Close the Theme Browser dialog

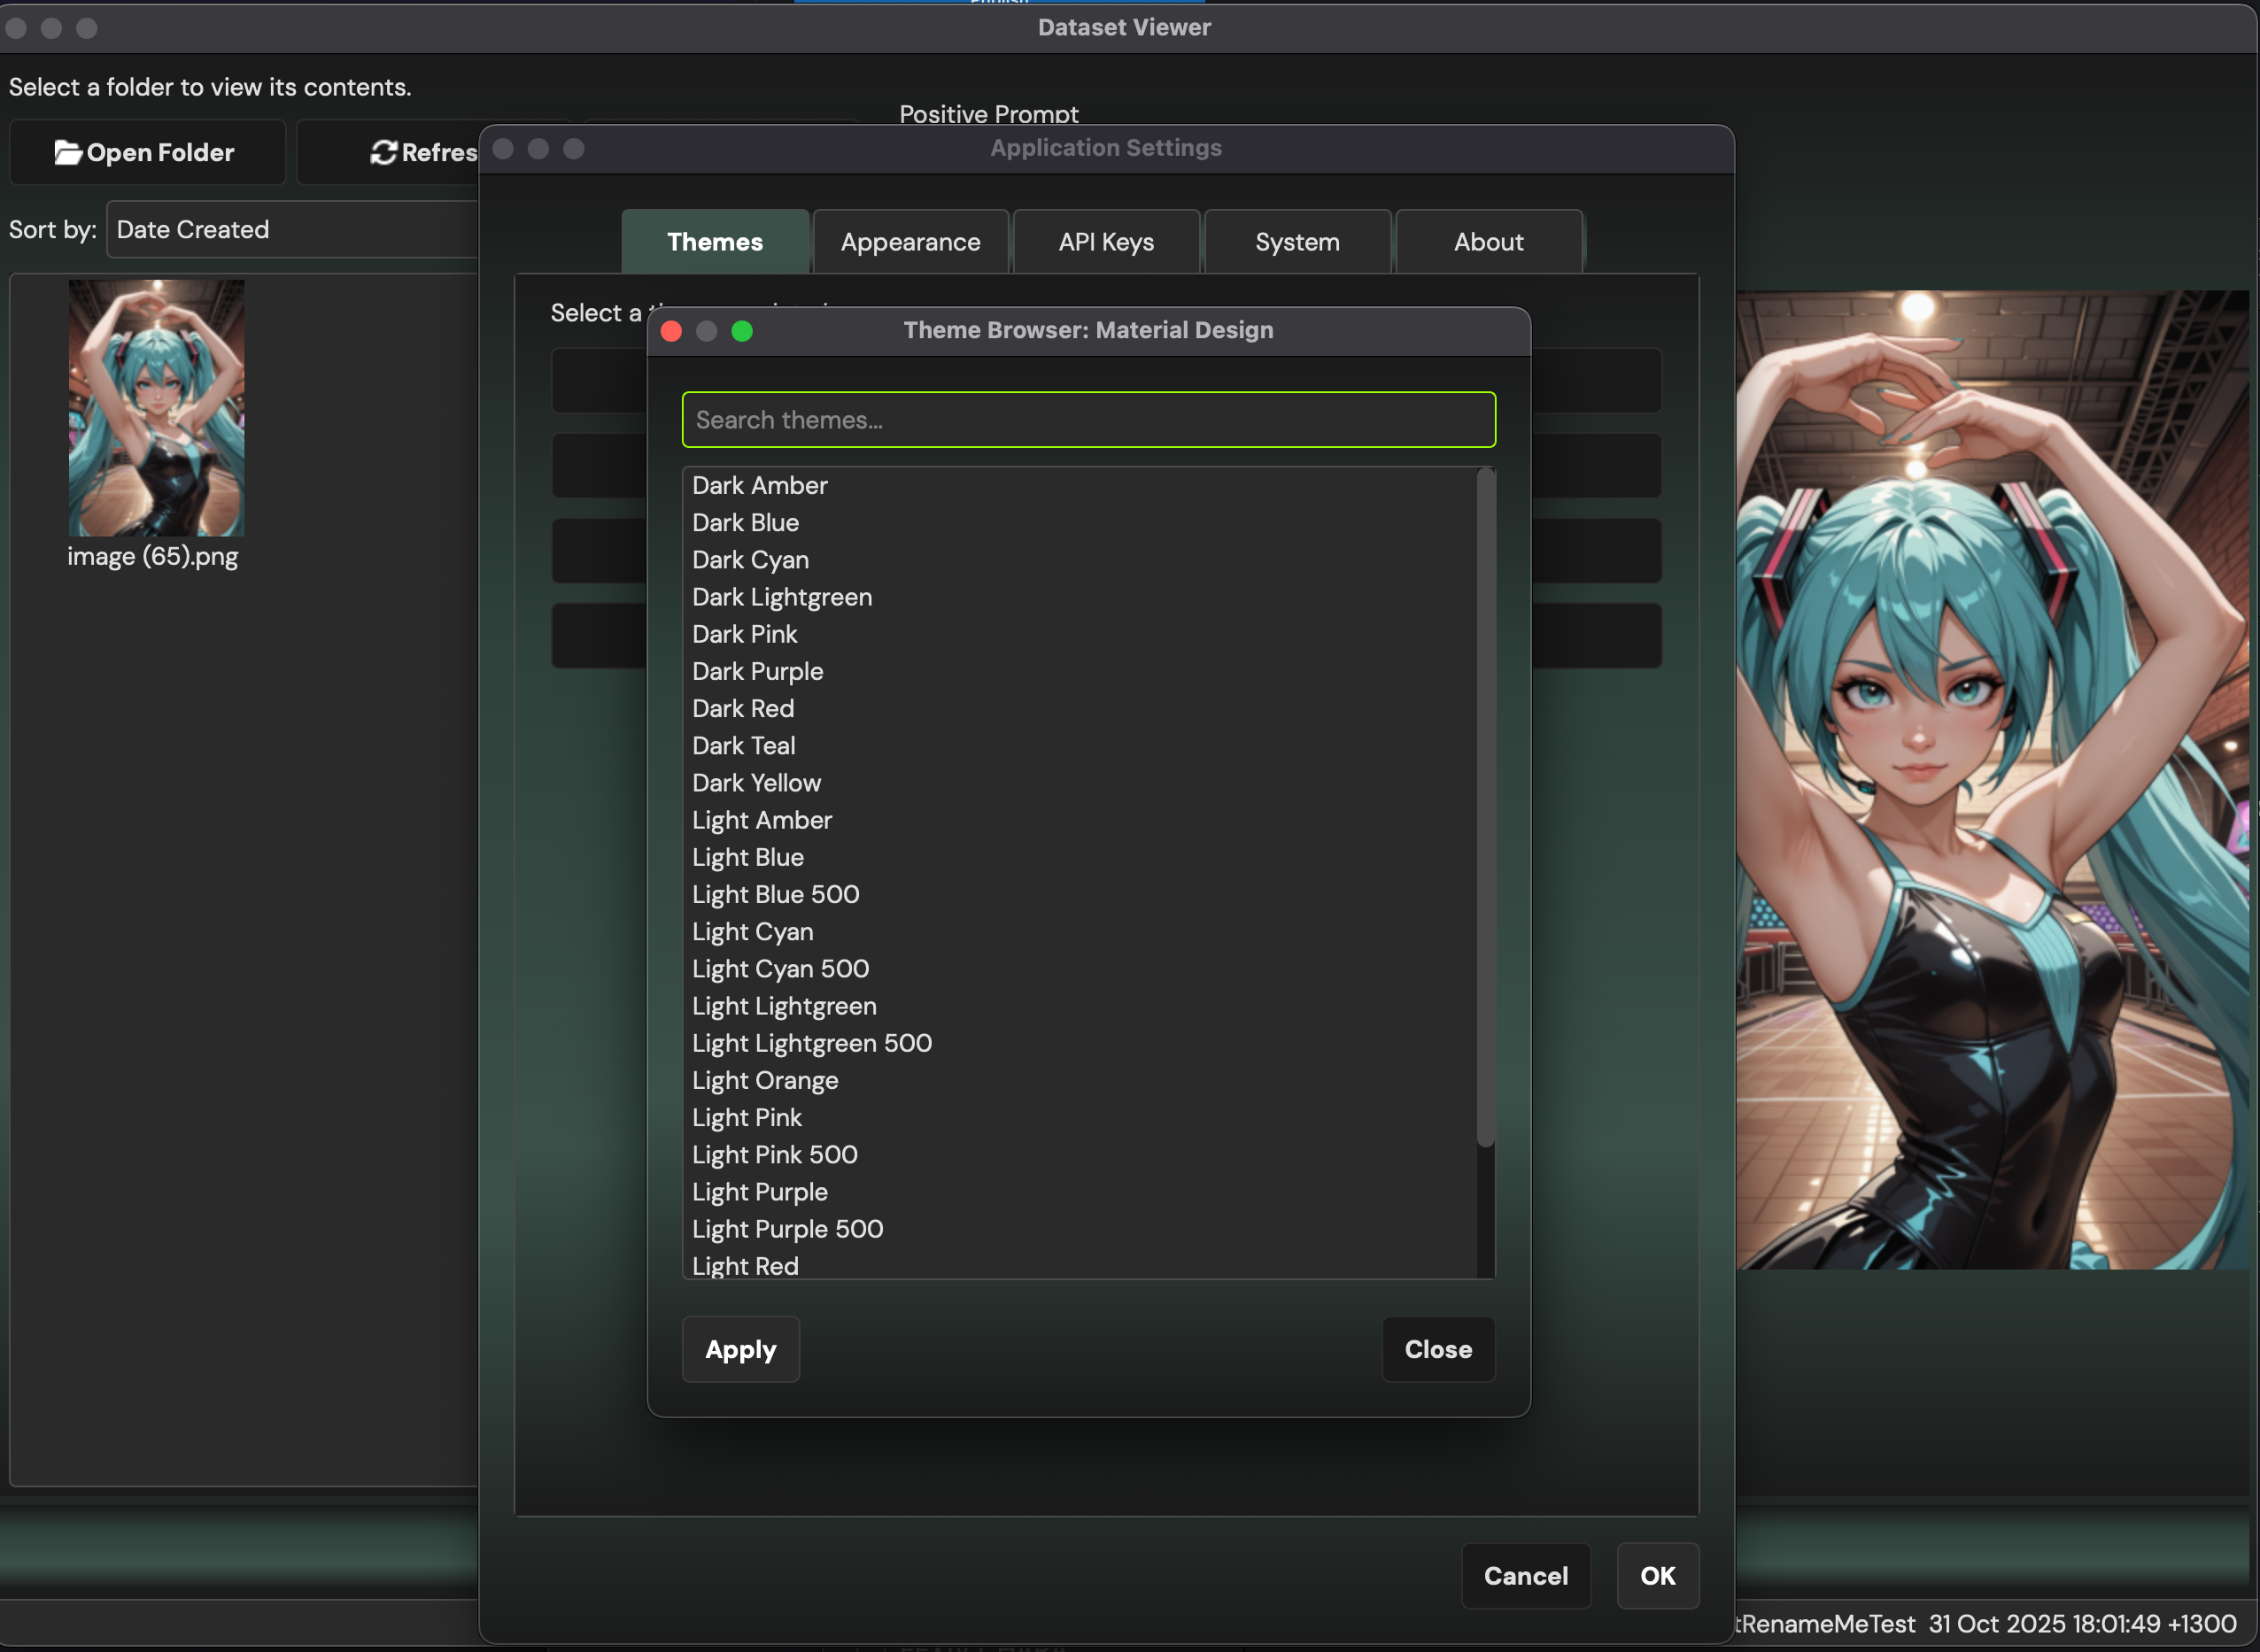click(1438, 1349)
